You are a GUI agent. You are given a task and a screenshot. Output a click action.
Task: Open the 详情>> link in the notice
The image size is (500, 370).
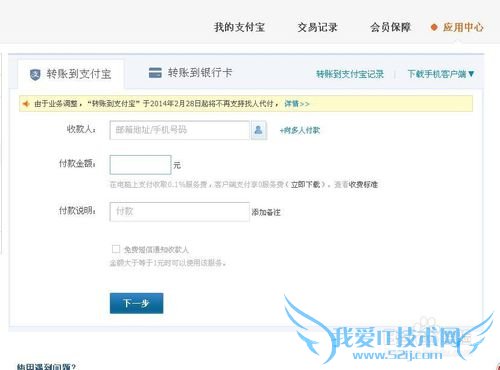[297, 104]
